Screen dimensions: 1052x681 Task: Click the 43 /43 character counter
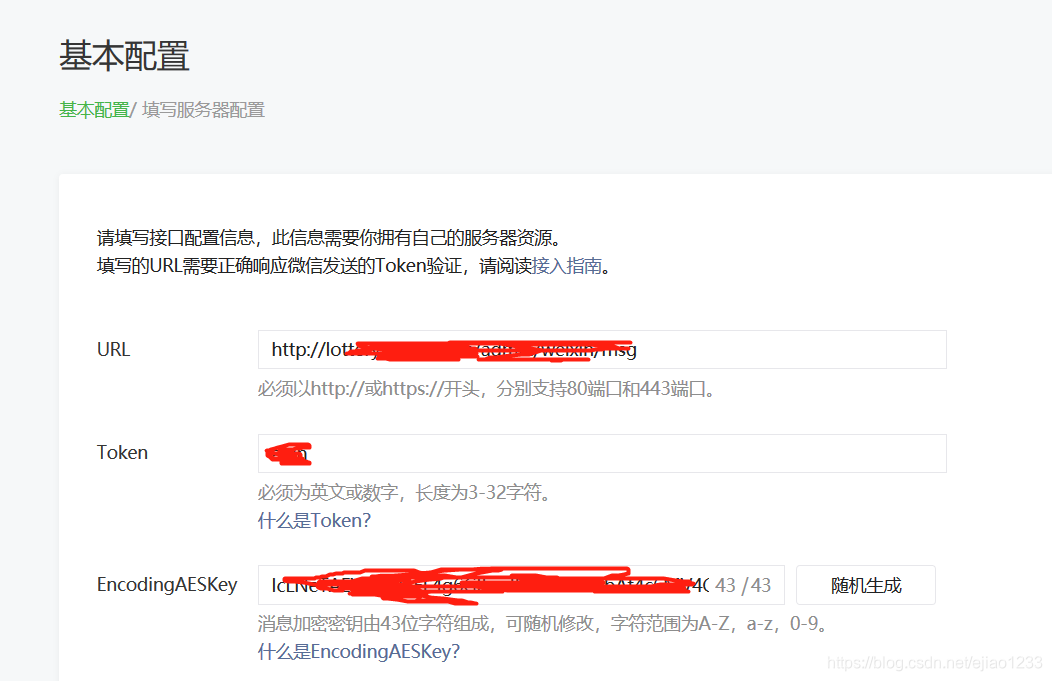(743, 585)
